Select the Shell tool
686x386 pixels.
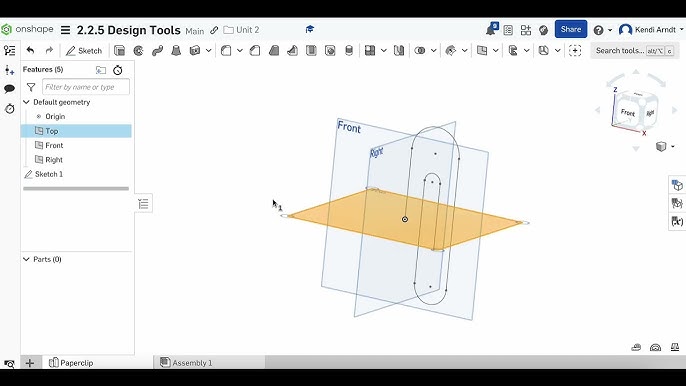(x=311, y=51)
